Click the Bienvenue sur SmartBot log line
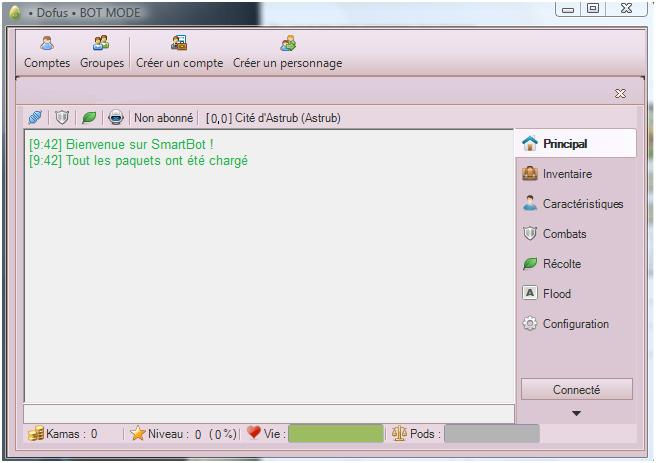The image size is (656, 463). click(121, 144)
